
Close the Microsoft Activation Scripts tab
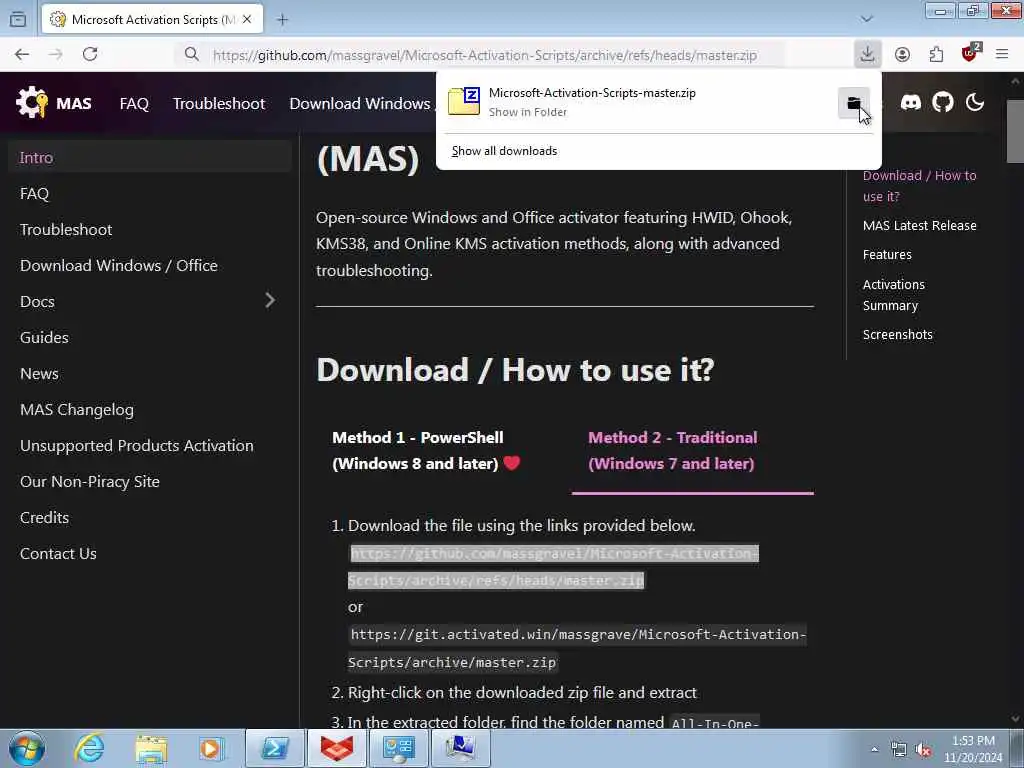[x=247, y=19]
